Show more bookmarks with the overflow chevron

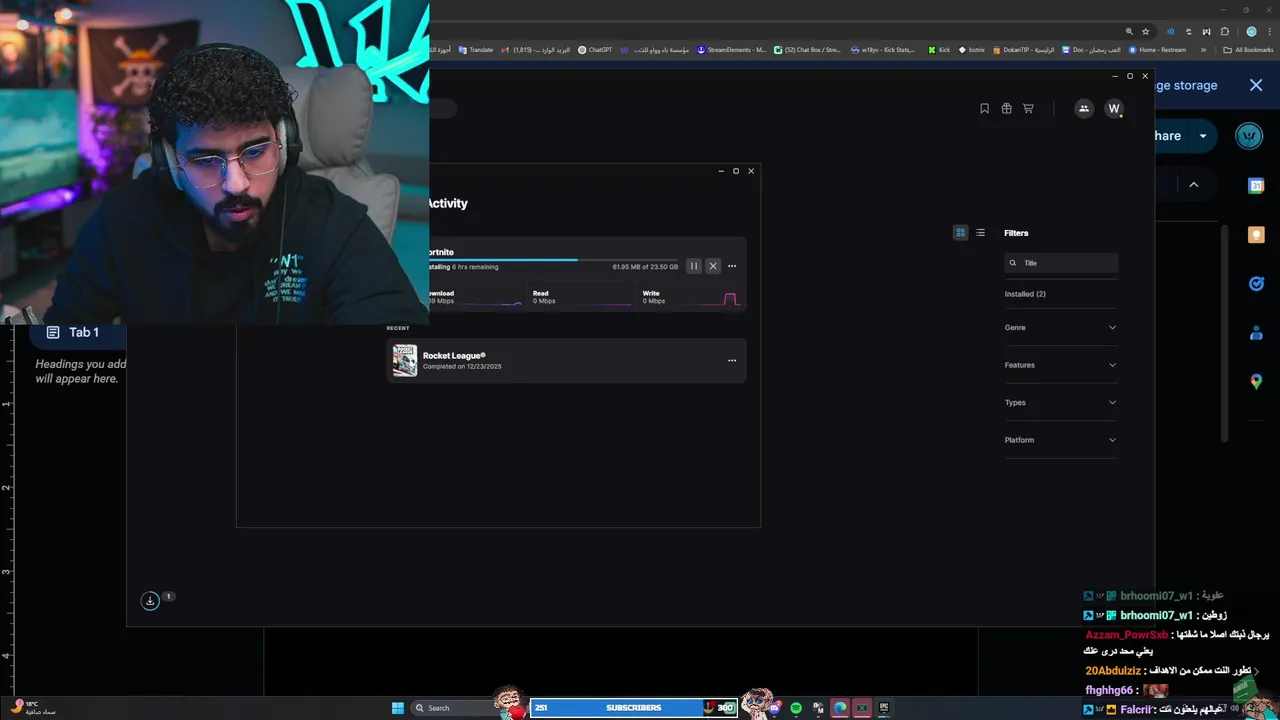(x=1205, y=49)
